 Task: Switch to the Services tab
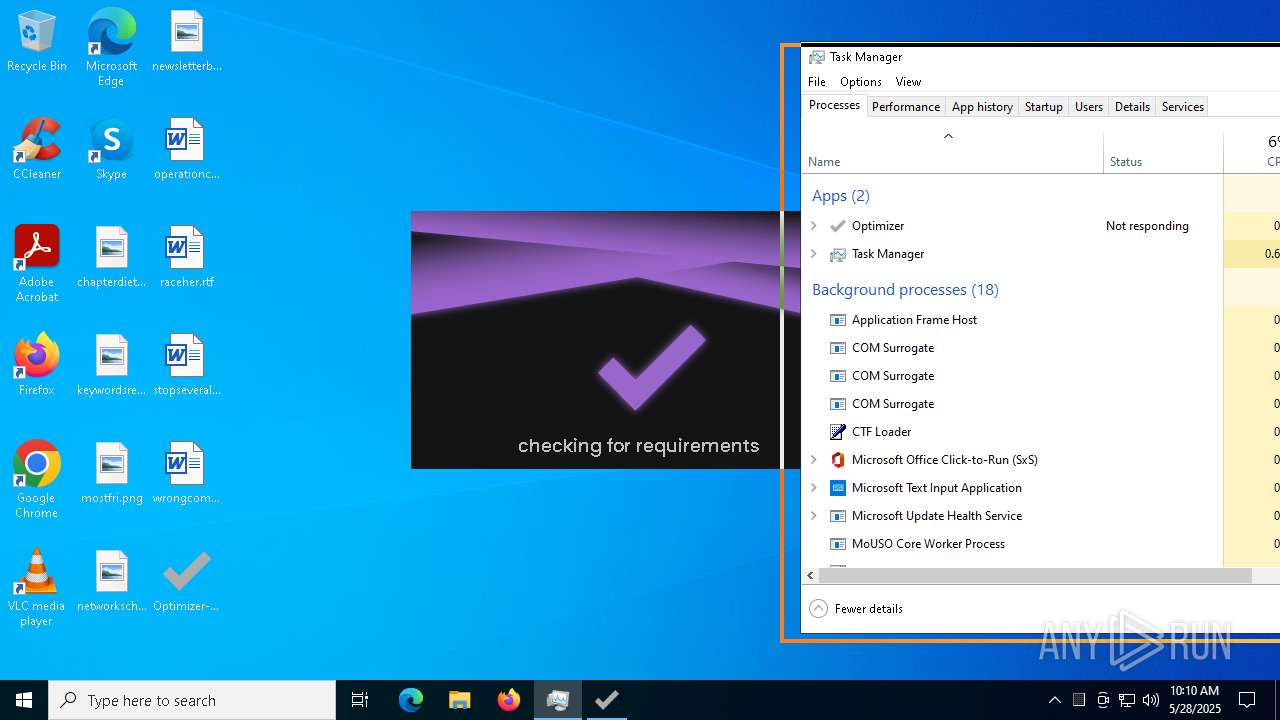pyautogui.click(x=1183, y=107)
